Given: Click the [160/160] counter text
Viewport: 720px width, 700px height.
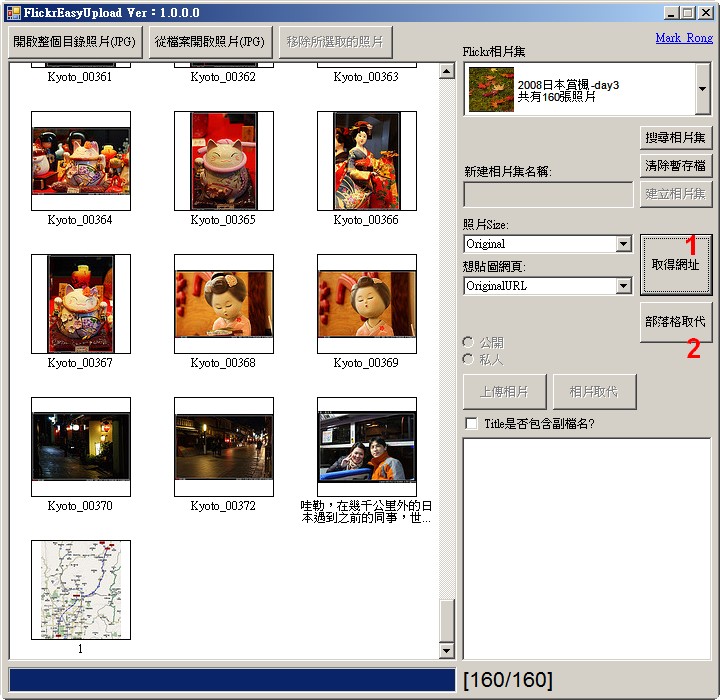Looking at the screenshot, I should (x=508, y=680).
